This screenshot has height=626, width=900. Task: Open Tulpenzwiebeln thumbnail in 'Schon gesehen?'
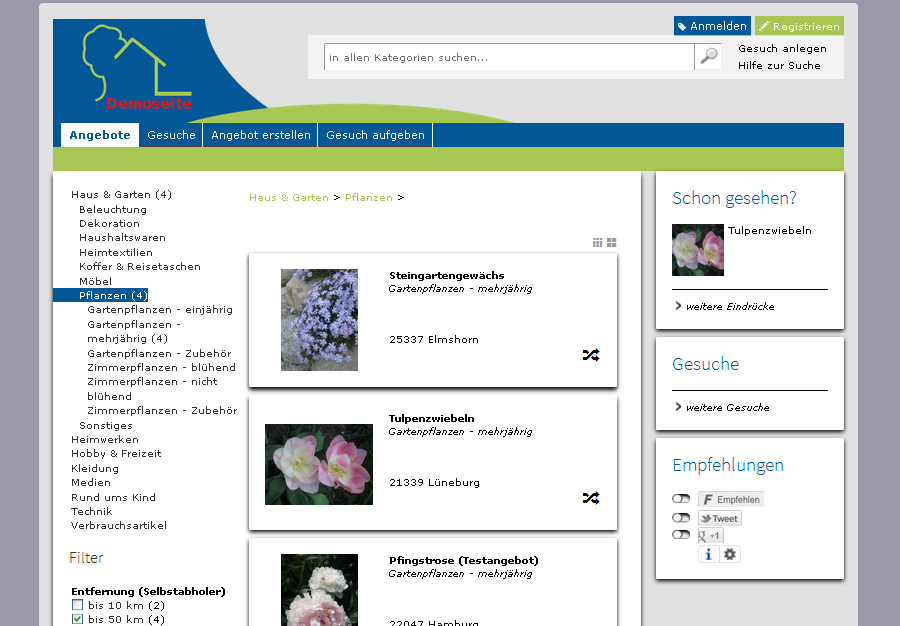point(698,250)
